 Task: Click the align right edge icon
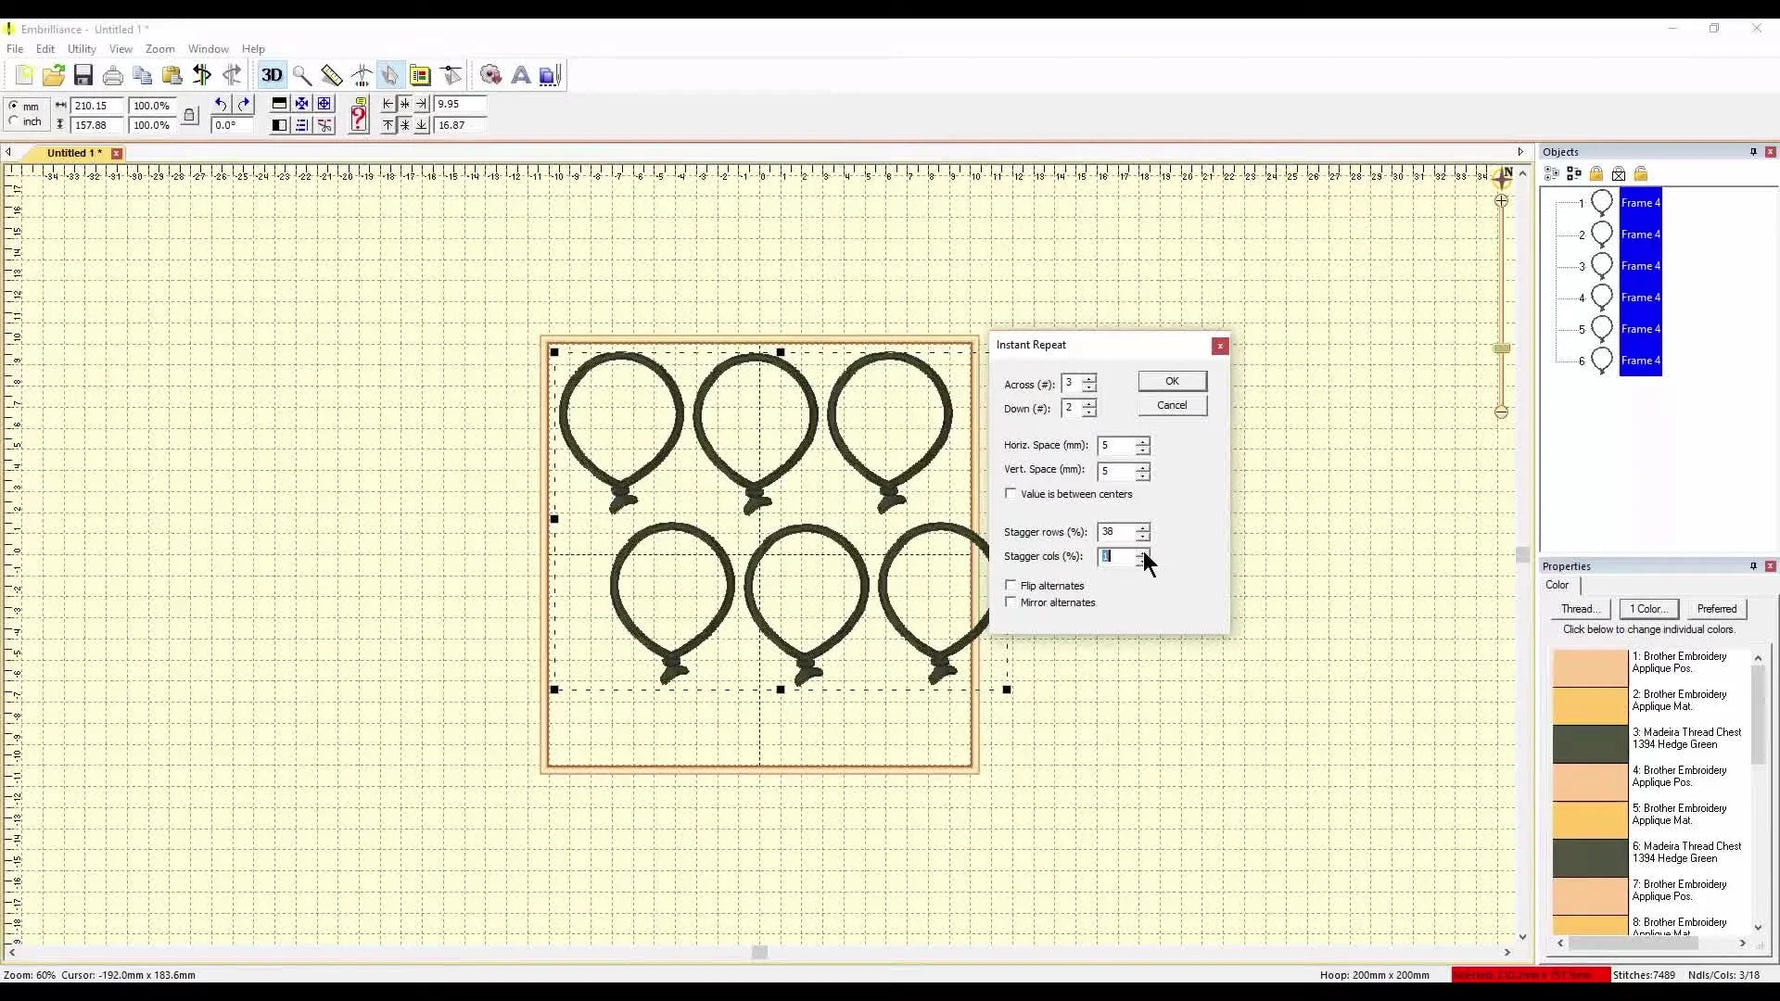tap(421, 103)
